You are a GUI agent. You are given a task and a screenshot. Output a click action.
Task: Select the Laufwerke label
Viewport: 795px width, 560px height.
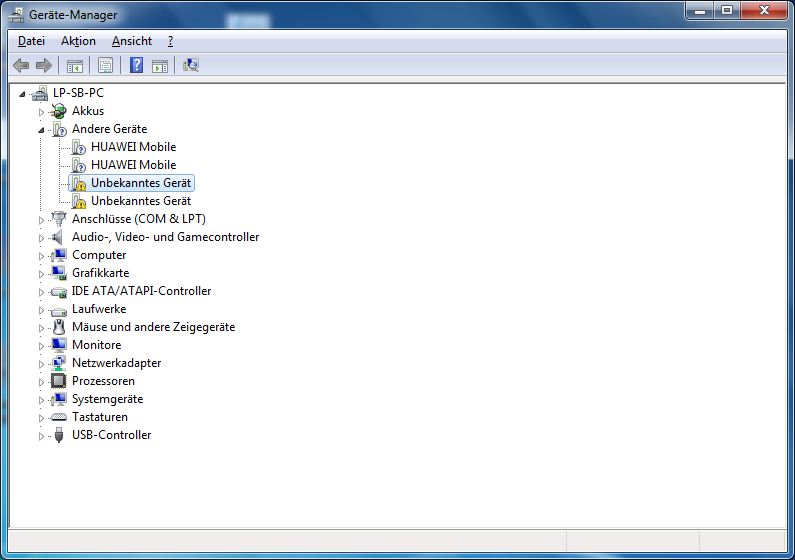[99, 309]
